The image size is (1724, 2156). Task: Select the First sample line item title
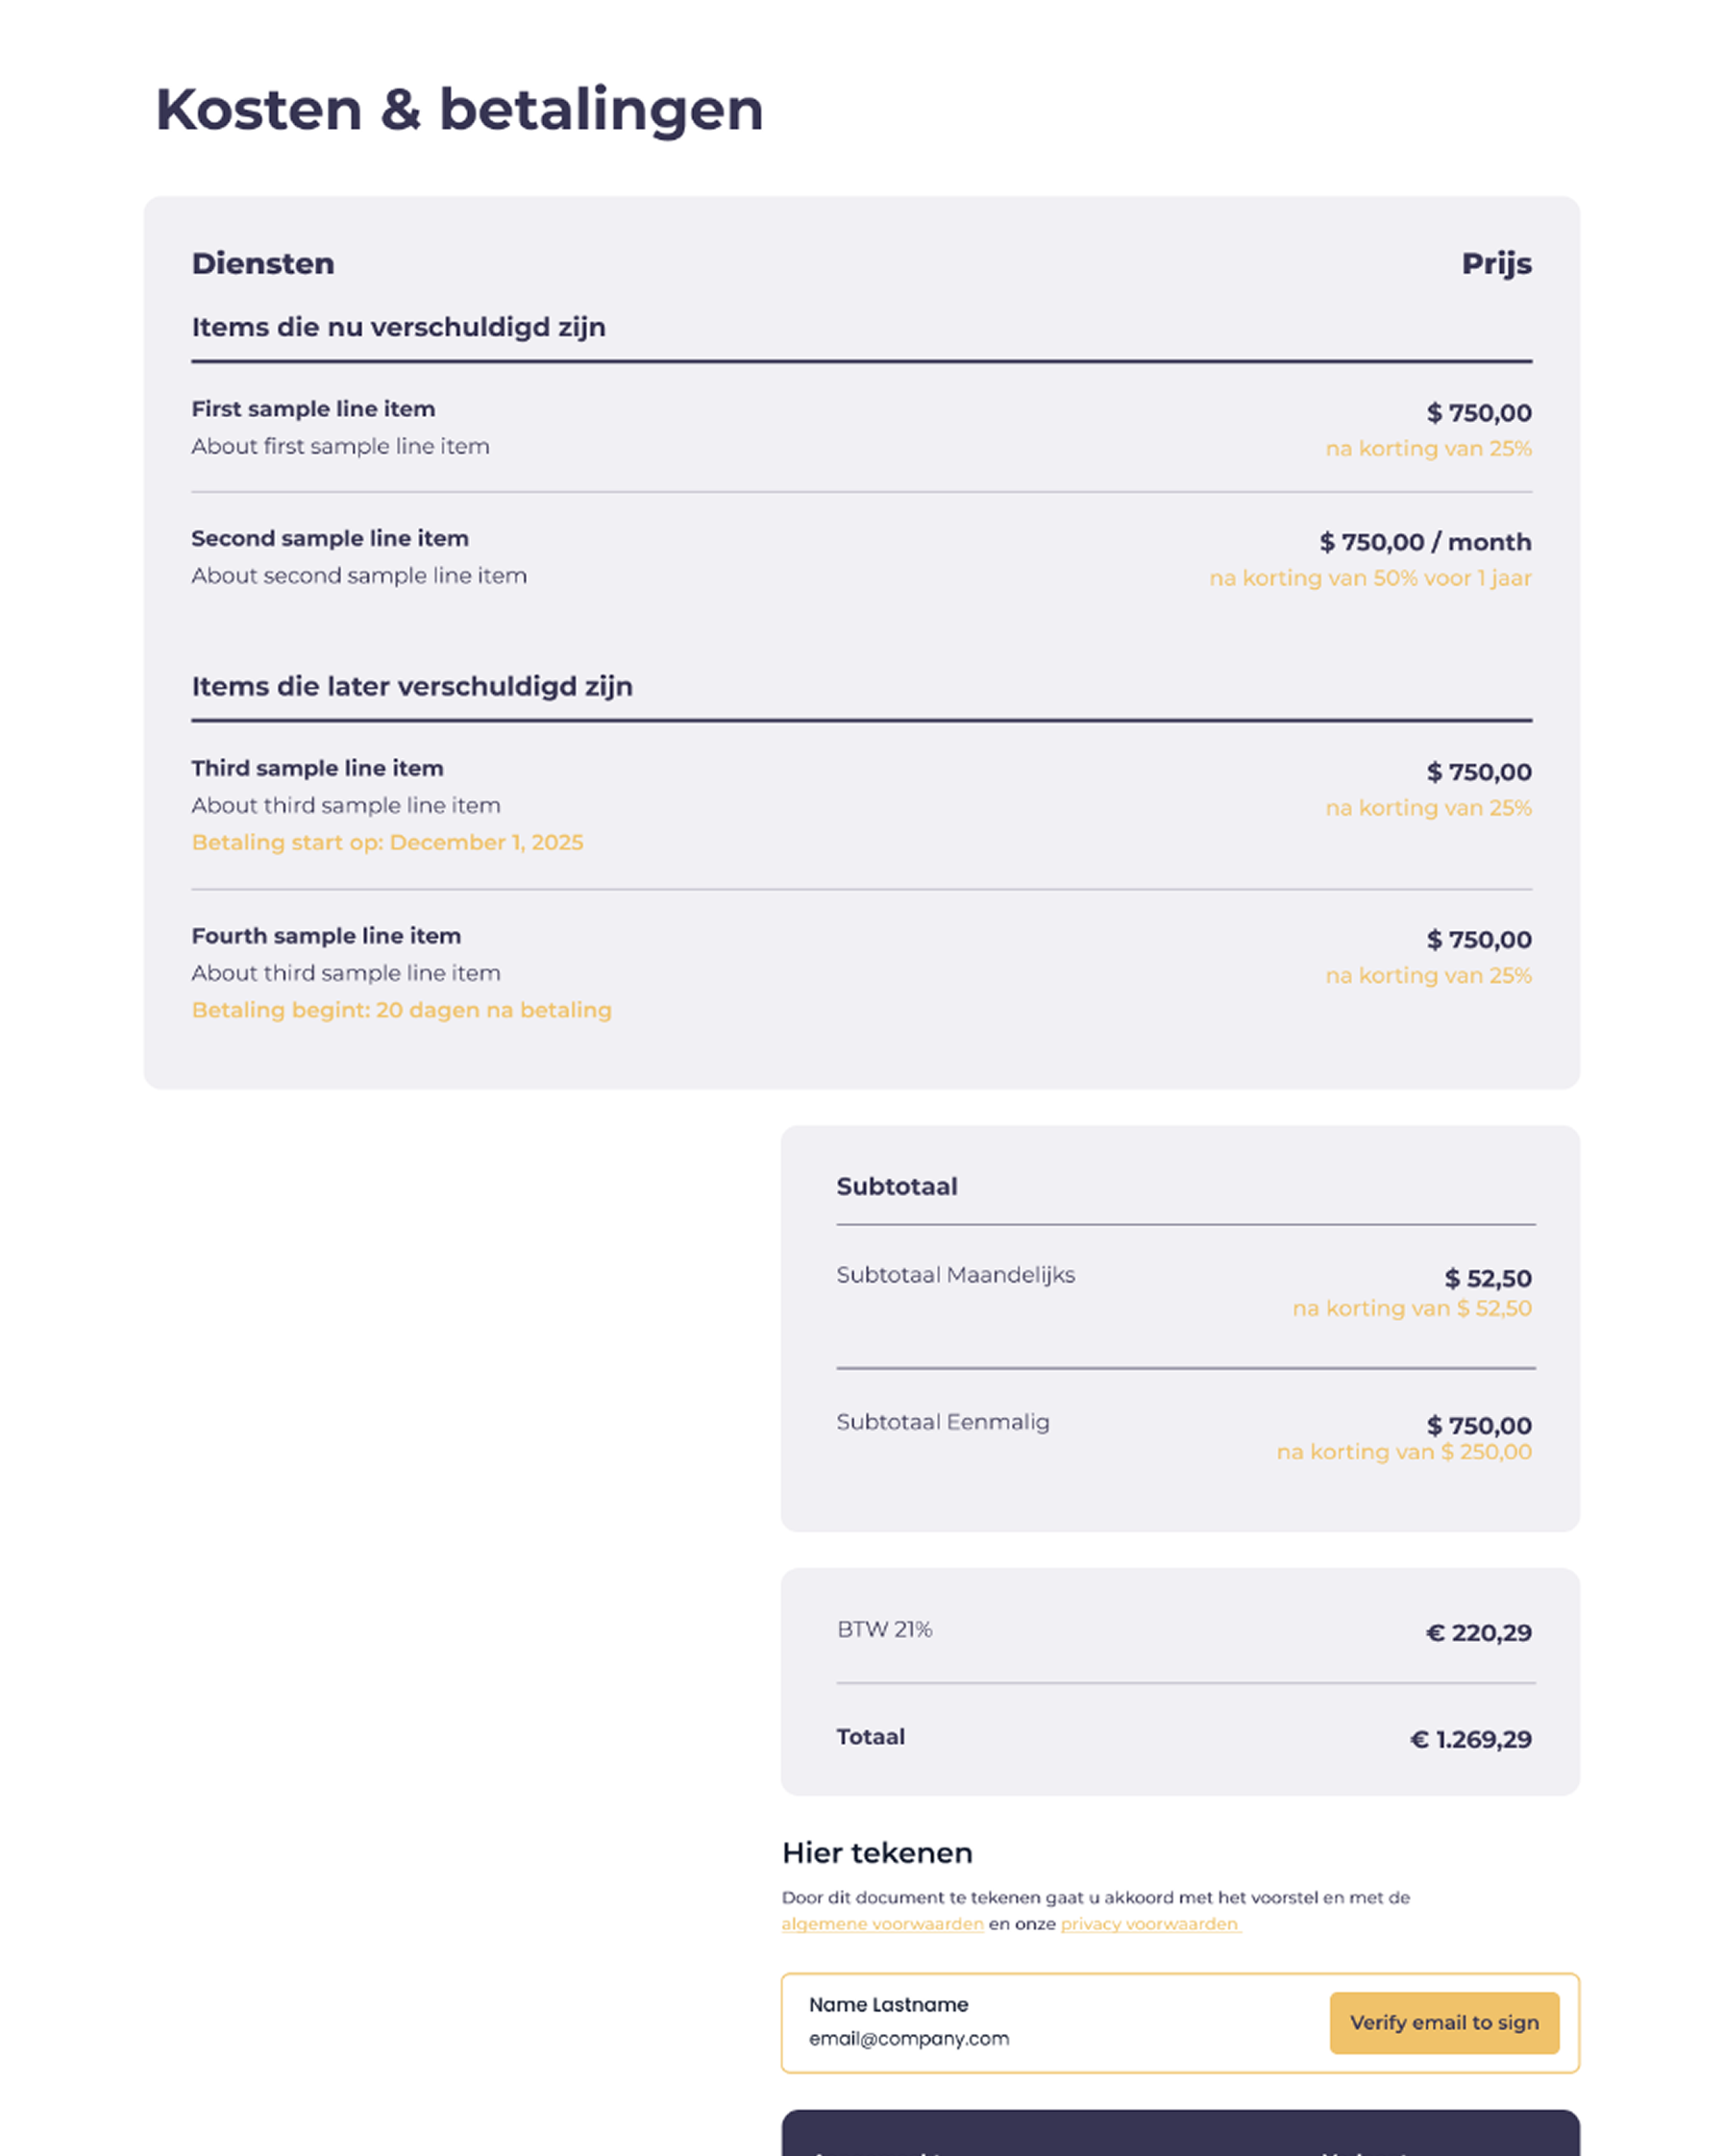click(313, 409)
